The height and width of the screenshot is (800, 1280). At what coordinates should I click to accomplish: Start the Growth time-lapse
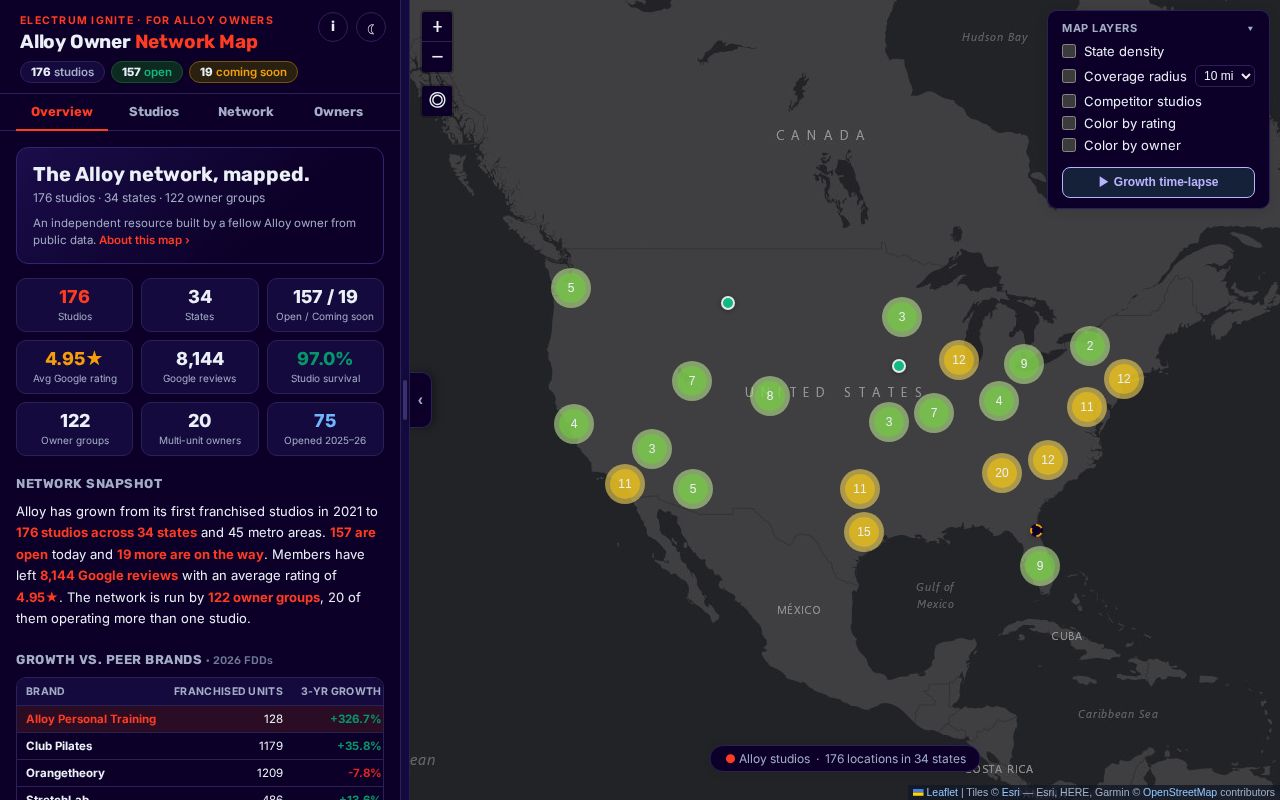(x=1158, y=182)
